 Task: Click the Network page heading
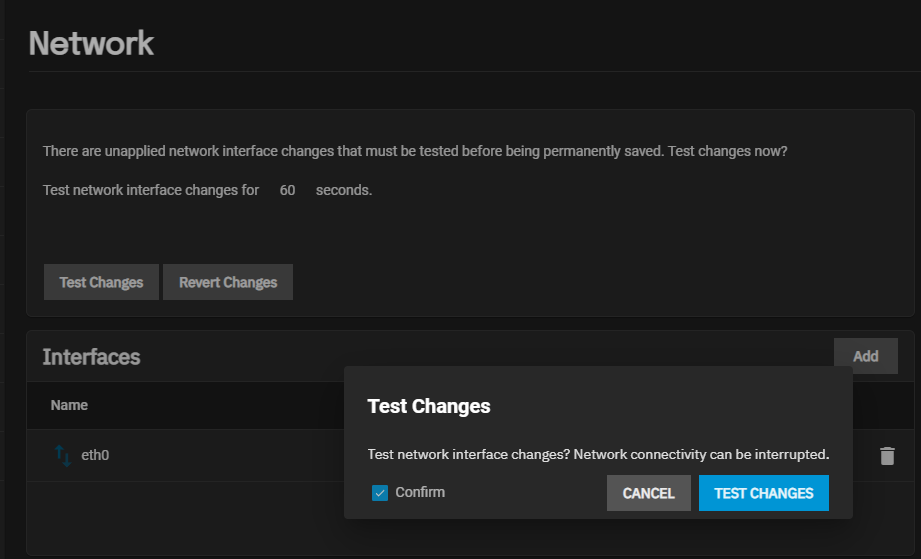coord(91,44)
